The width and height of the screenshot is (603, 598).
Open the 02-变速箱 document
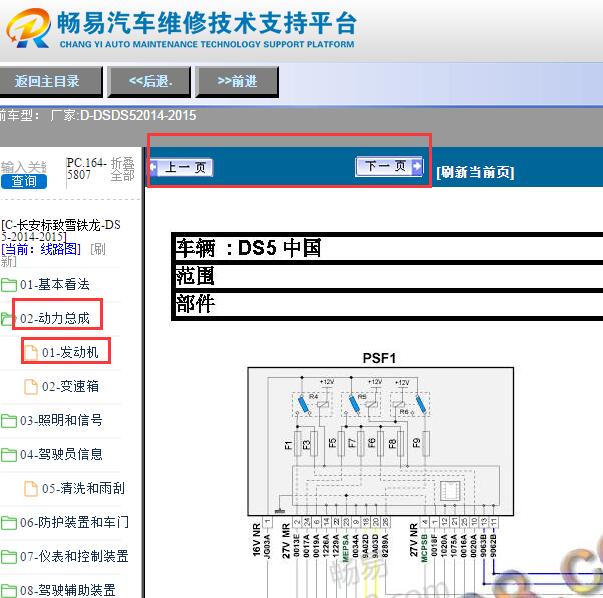(70, 386)
